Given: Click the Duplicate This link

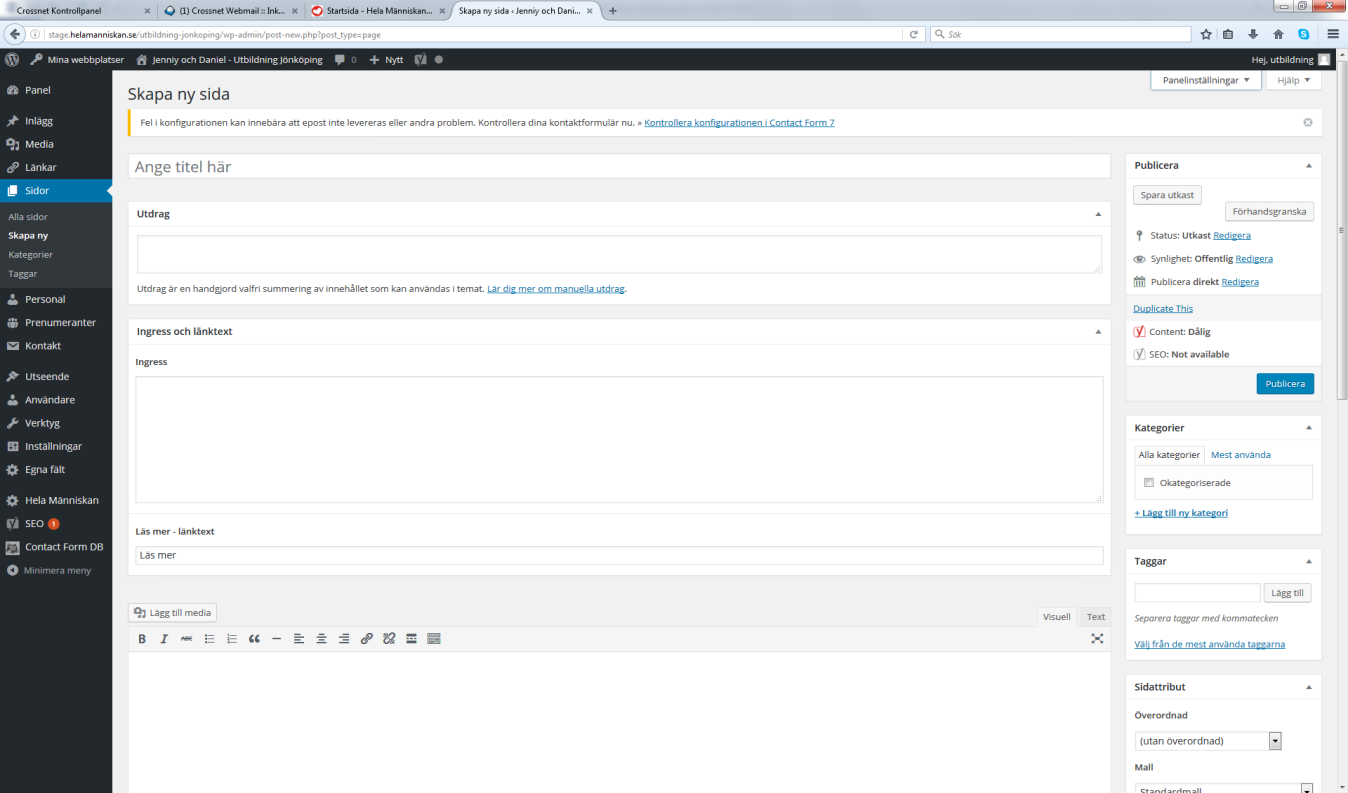Looking at the screenshot, I should 1163,309.
